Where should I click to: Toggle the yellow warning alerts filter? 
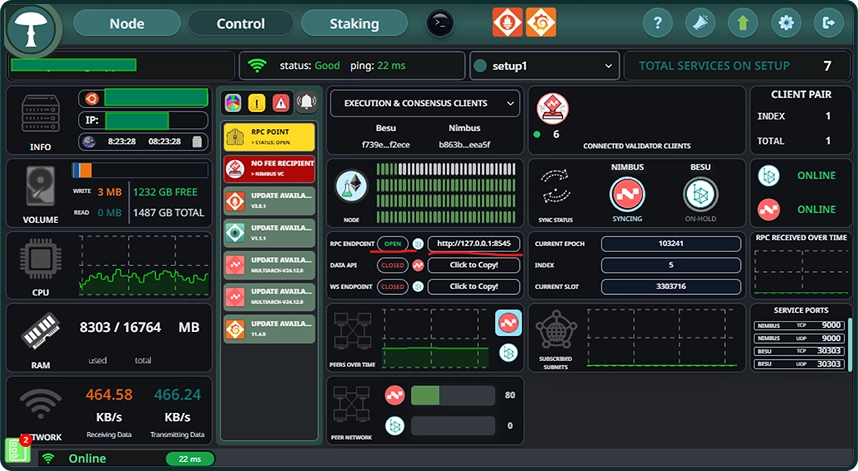click(x=257, y=102)
